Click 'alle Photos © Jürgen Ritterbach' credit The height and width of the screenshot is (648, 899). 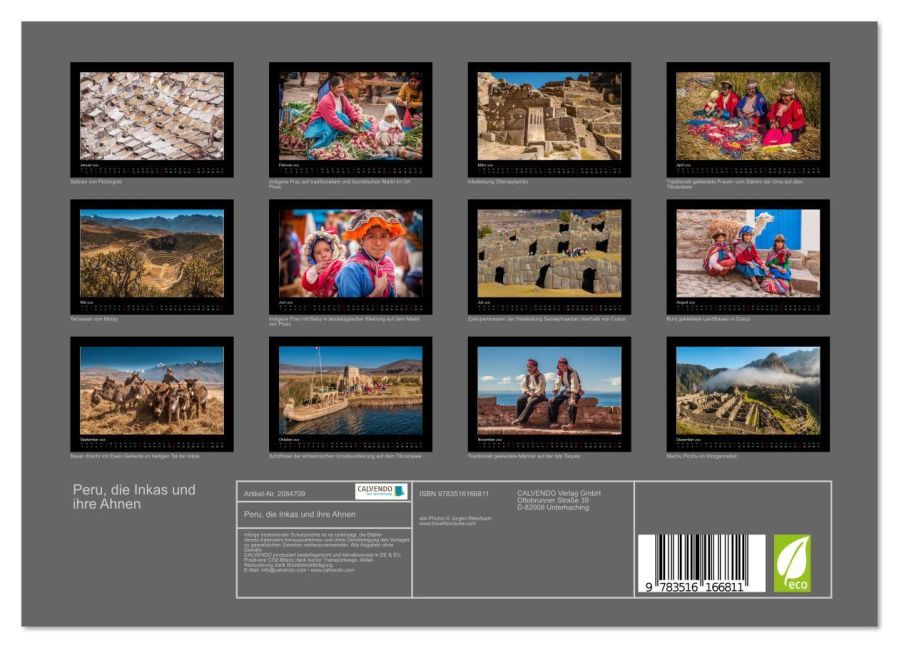(x=455, y=518)
